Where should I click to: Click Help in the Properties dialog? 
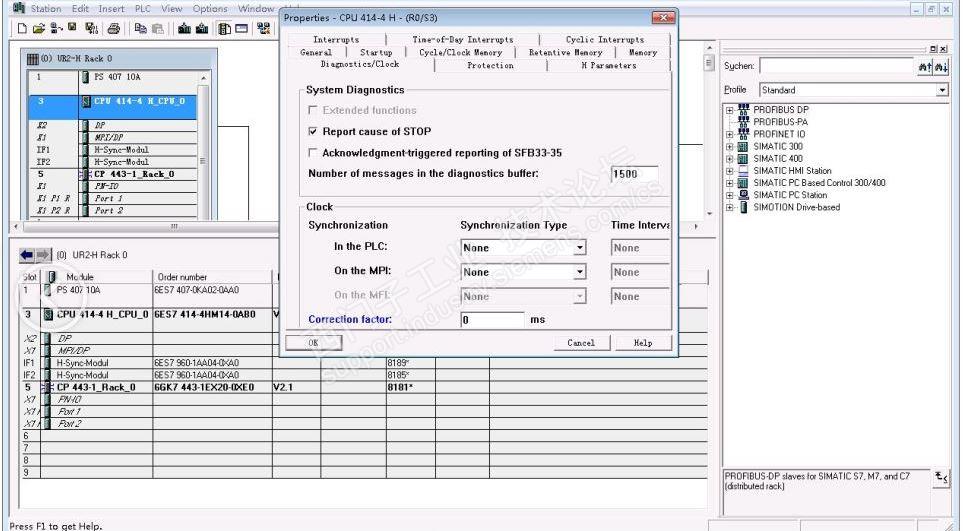643,343
